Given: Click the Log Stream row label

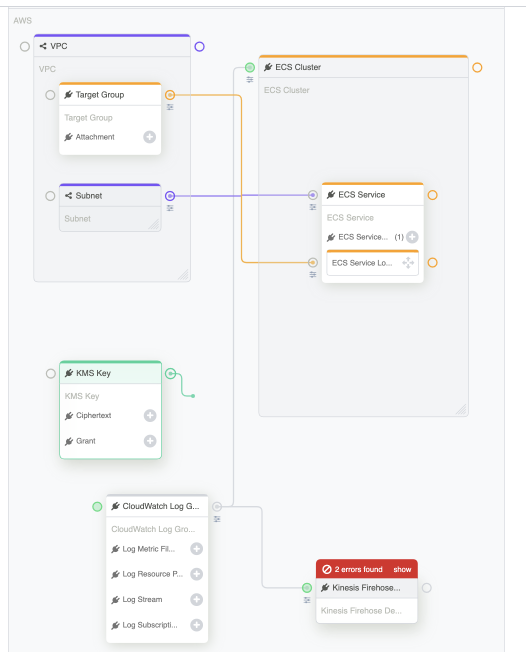Looking at the screenshot, I should pyautogui.click(x=142, y=600).
